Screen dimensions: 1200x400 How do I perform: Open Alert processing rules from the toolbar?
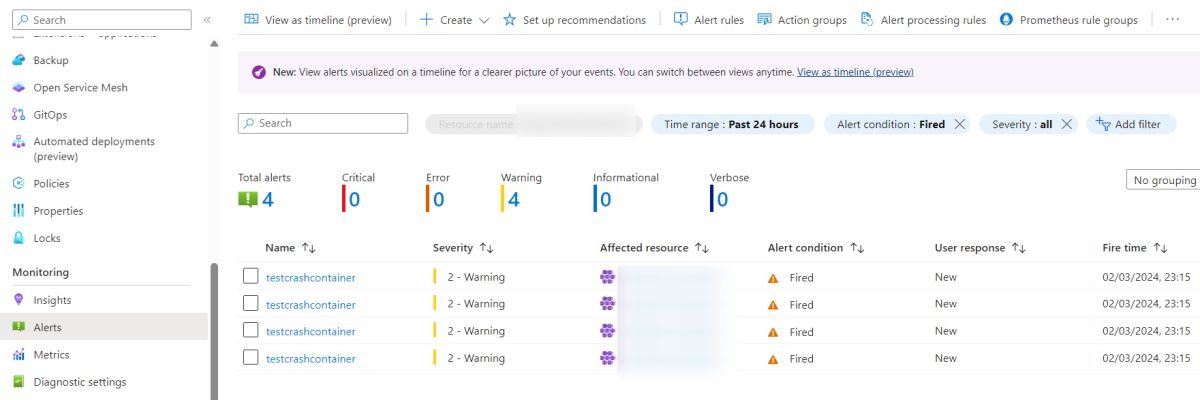point(922,19)
